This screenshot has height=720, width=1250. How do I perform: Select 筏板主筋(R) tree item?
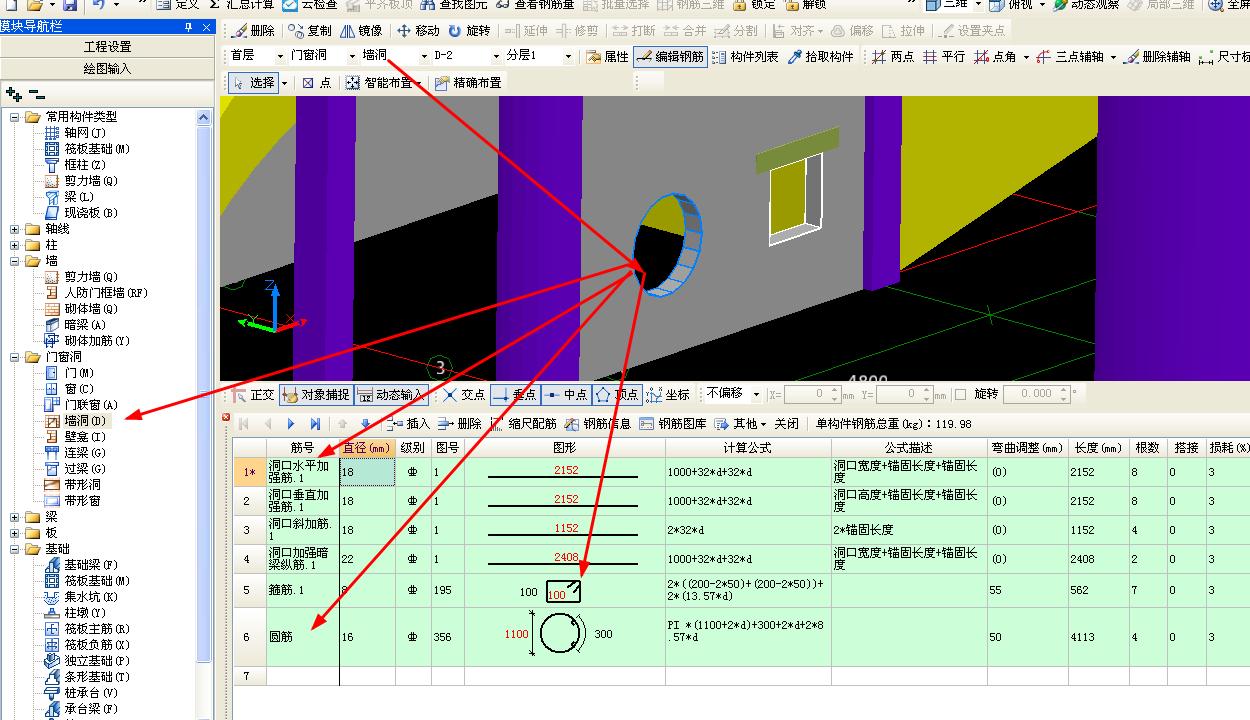[97, 629]
